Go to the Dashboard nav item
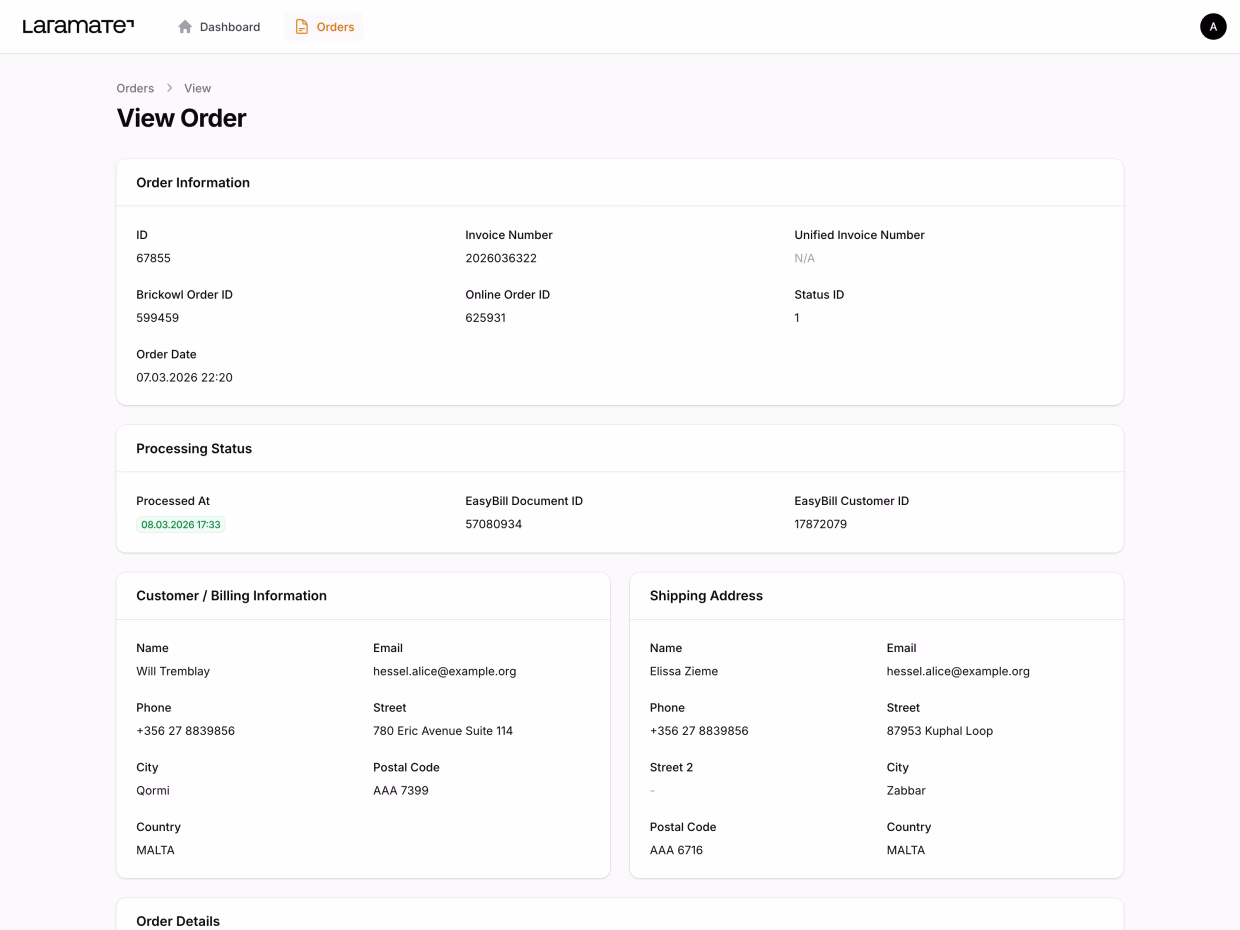The width and height of the screenshot is (1240, 930). [219, 27]
